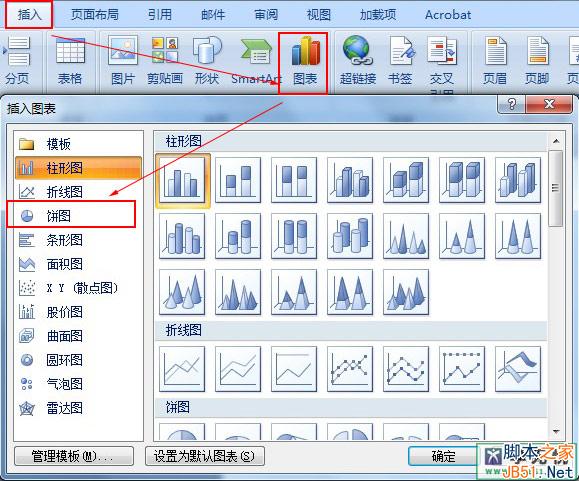Open the Acrobat tab
Screen dimensions: 579x481
point(448,15)
